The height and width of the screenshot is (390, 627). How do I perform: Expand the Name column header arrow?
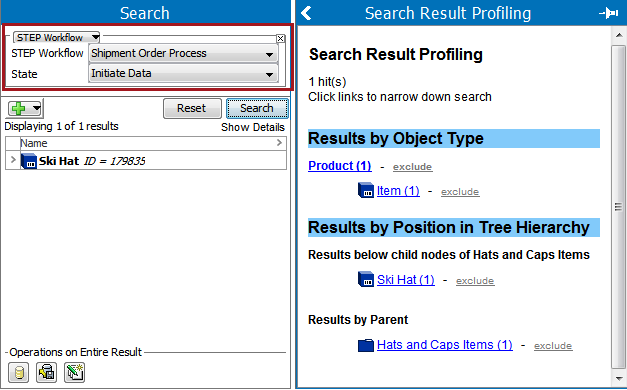click(x=279, y=143)
